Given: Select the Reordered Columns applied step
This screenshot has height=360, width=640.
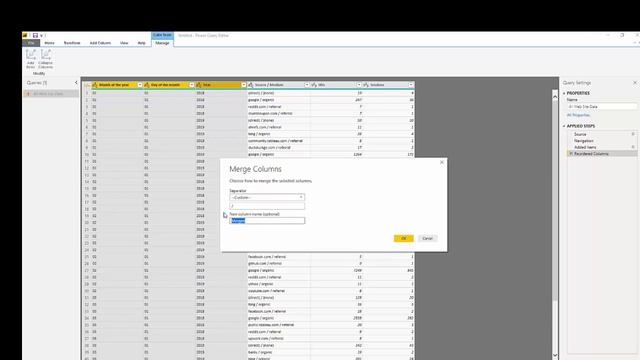Looking at the screenshot, I should click(602, 153).
